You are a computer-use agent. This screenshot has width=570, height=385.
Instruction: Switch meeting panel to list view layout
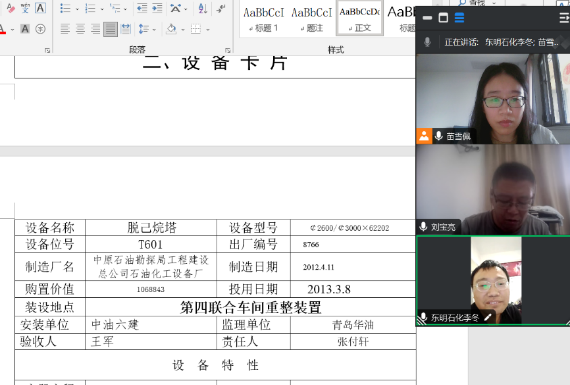click(x=459, y=17)
